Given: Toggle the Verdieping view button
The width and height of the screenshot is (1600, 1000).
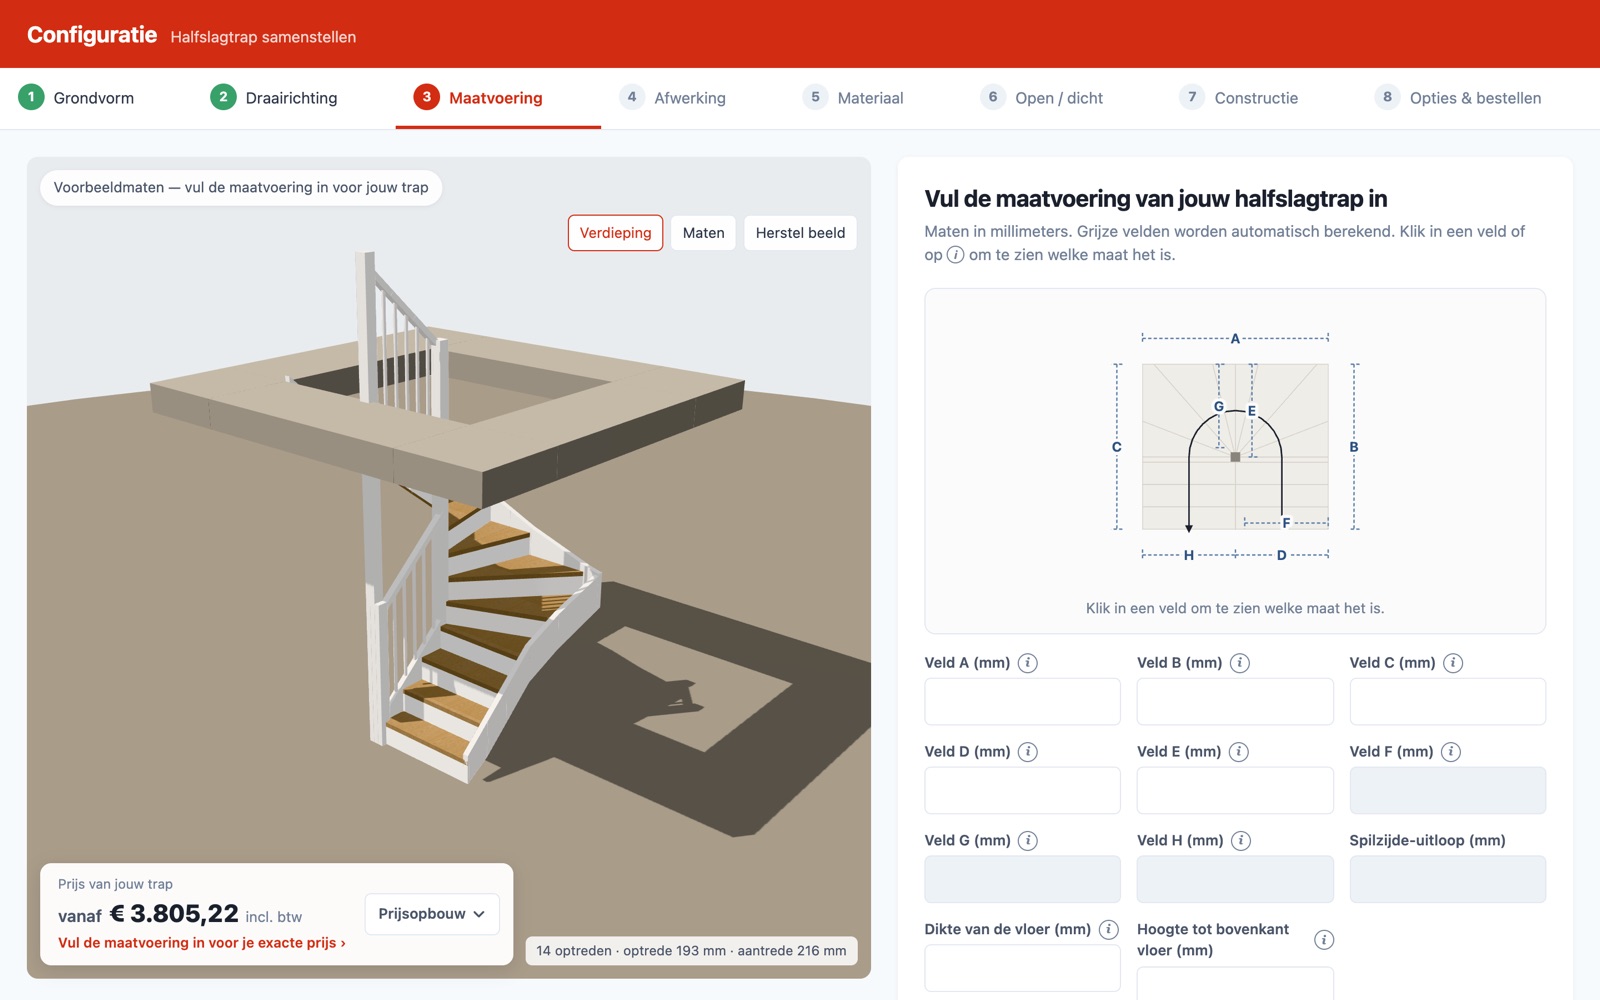Looking at the screenshot, I should coord(615,233).
